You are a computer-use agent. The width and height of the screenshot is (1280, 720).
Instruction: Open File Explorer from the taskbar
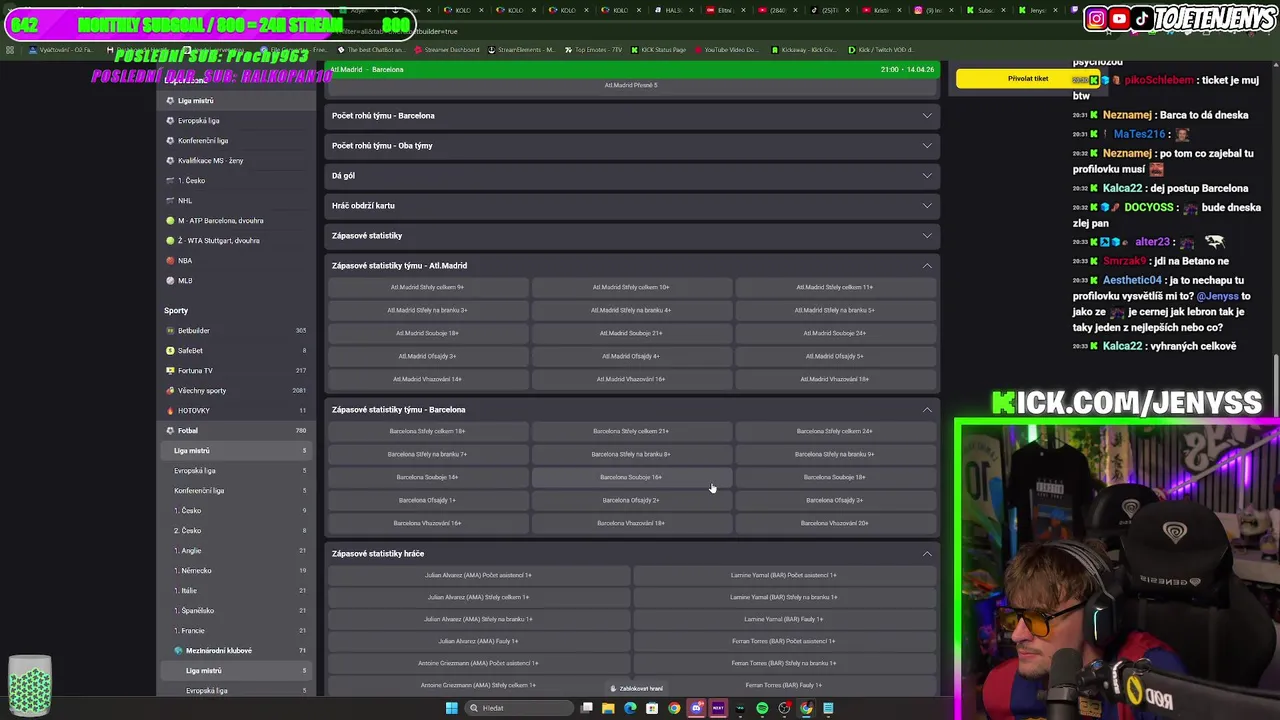click(608, 708)
